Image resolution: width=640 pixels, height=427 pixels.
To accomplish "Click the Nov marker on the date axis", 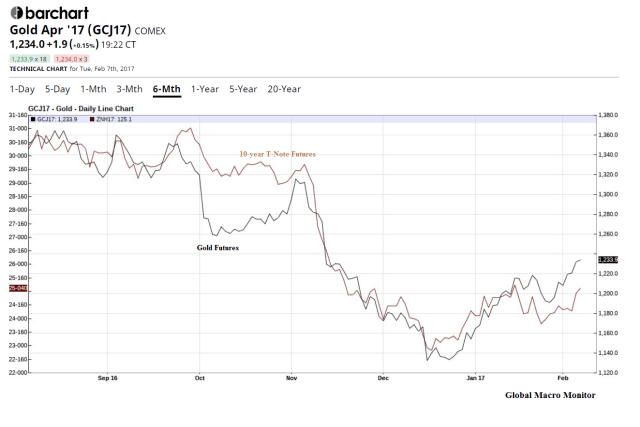I will 291,379.
